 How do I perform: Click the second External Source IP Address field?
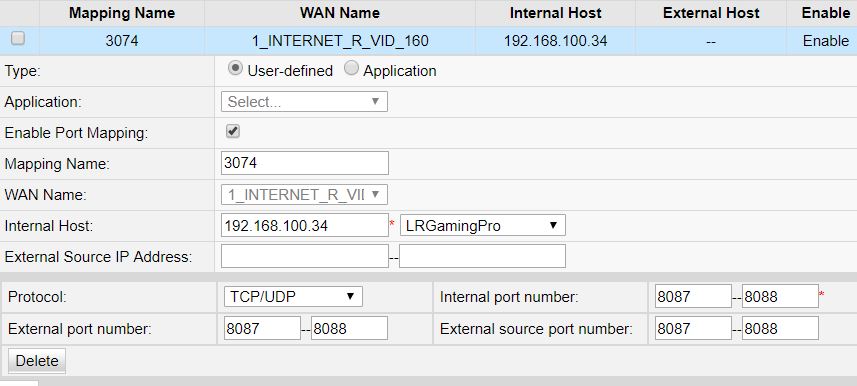(x=482, y=256)
